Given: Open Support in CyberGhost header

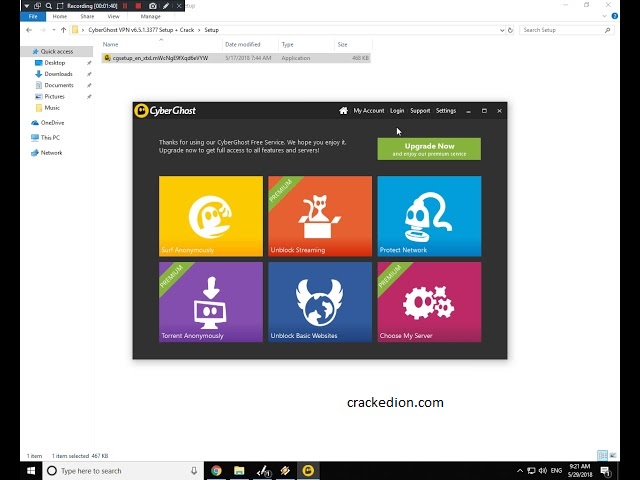Looking at the screenshot, I should [x=420, y=111].
